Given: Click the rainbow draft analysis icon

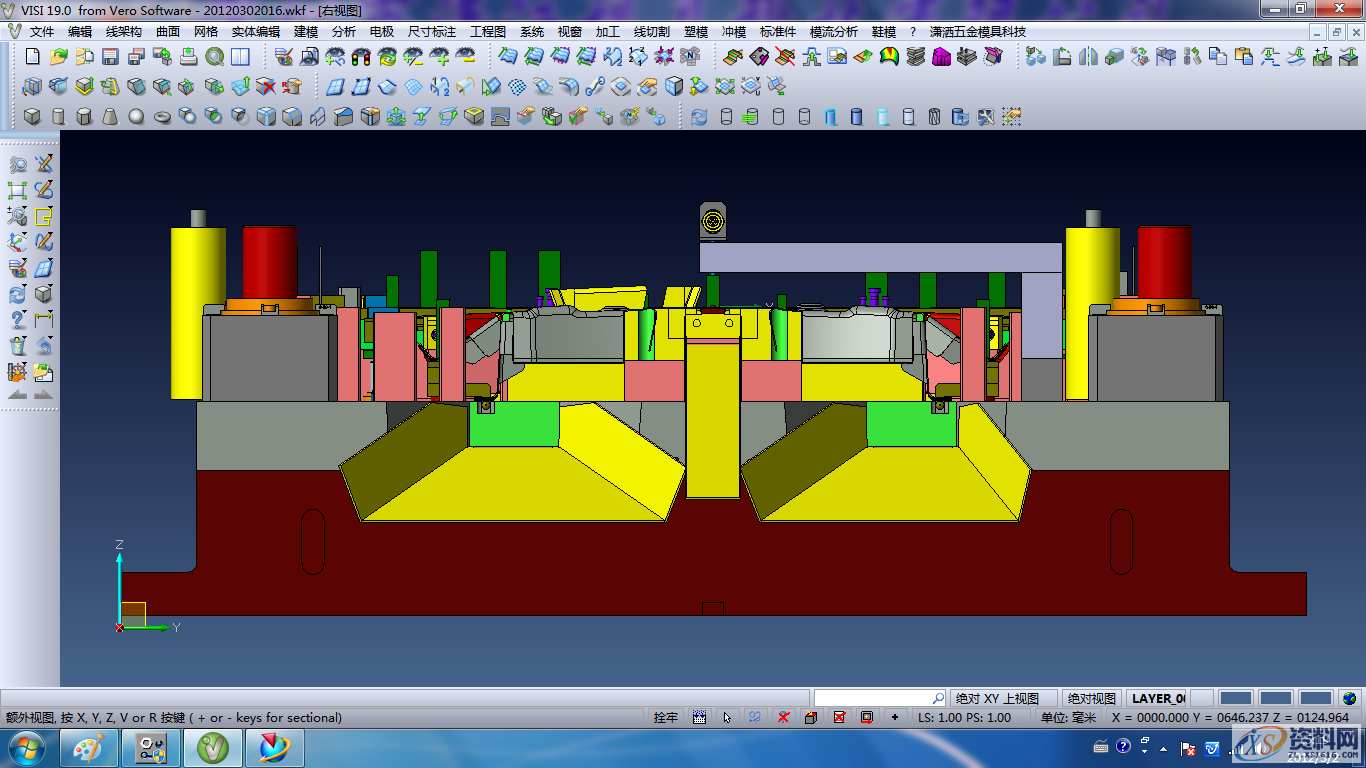Looking at the screenshot, I should coord(889,57).
